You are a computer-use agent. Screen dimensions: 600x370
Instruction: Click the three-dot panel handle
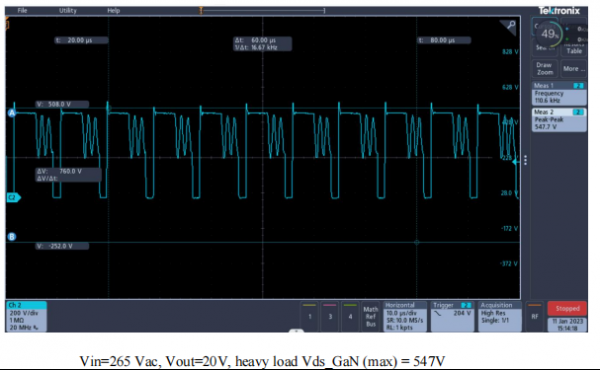click(525, 160)
